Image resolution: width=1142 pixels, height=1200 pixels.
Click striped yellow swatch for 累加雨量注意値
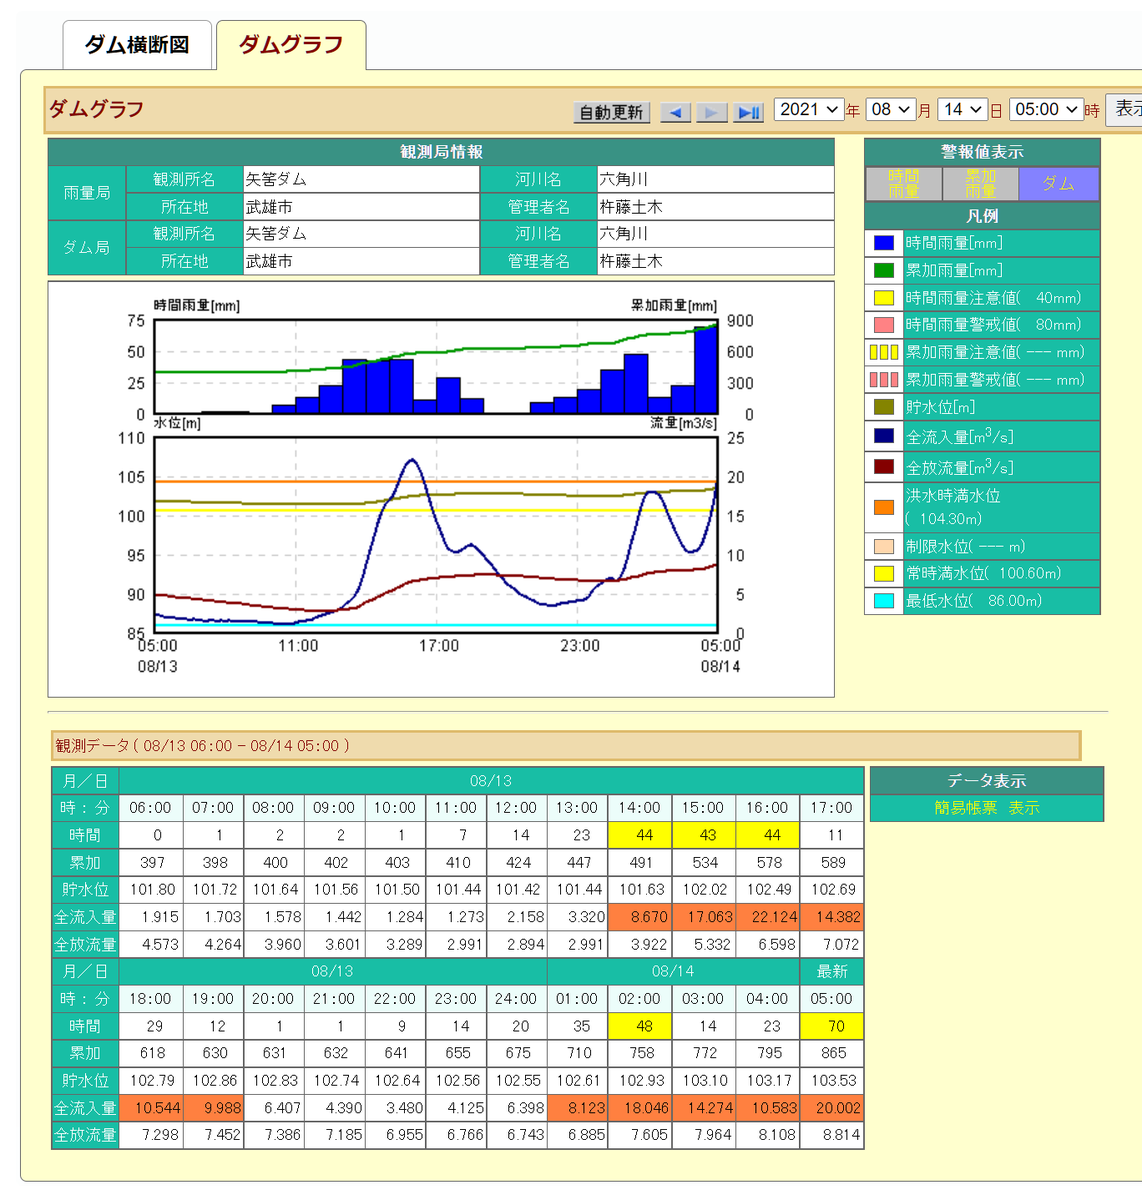tap(884, 352)
